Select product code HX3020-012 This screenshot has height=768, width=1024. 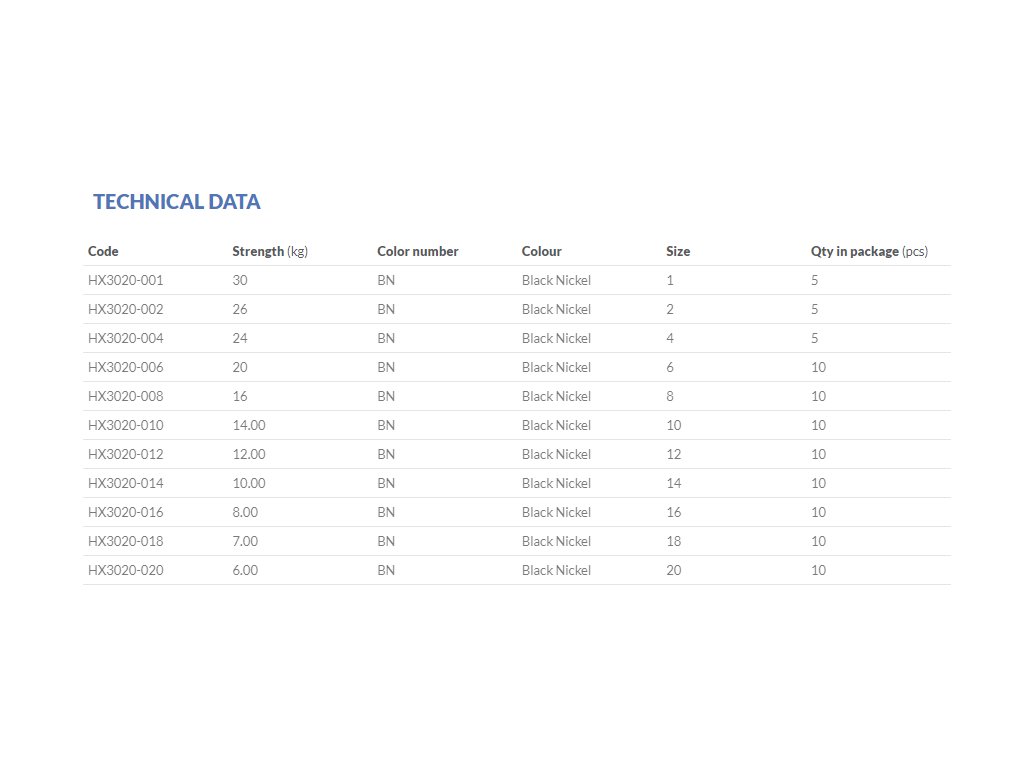tap(125, 454)
